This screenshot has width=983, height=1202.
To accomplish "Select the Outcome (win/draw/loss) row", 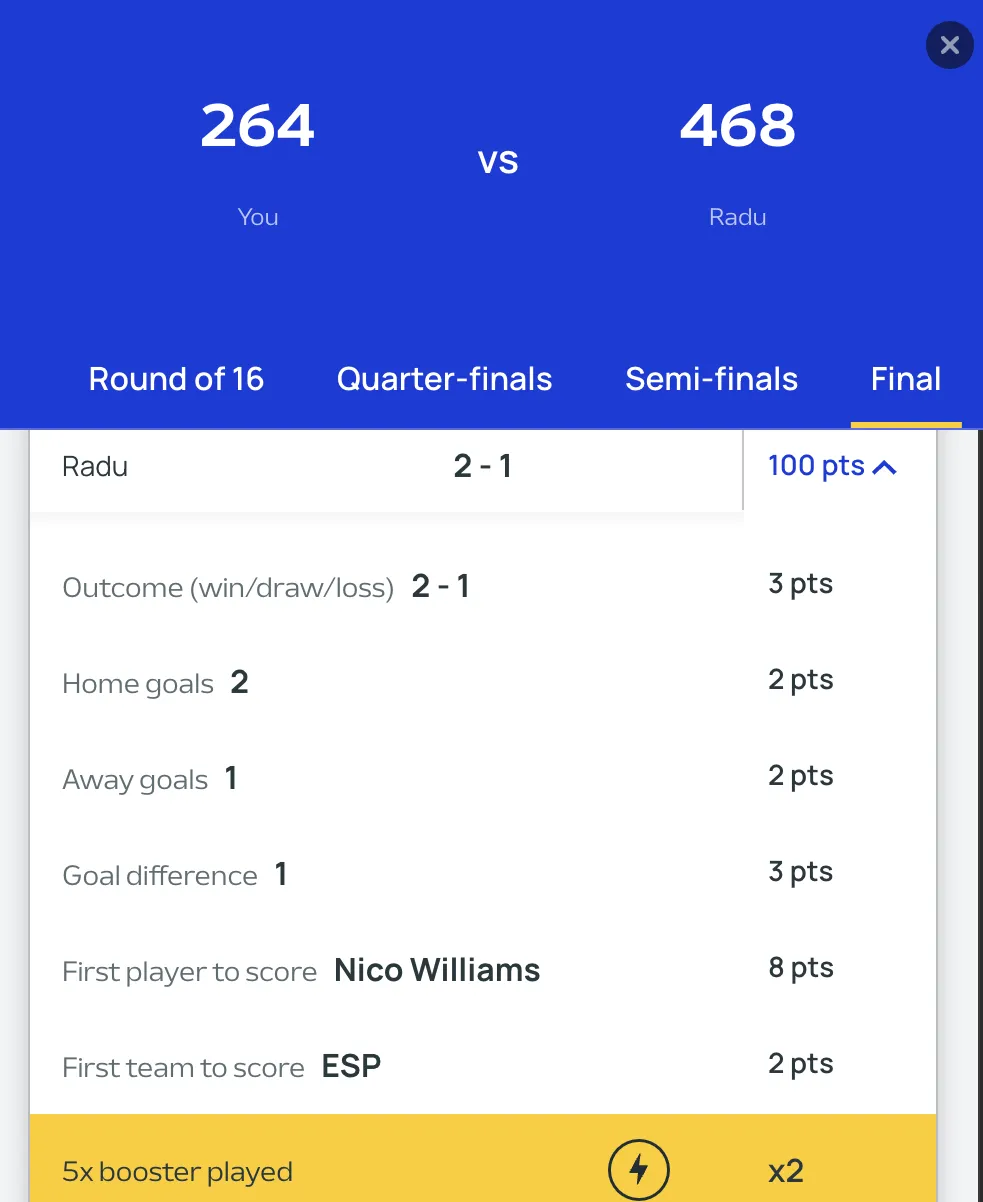I will tap(483, 586).
